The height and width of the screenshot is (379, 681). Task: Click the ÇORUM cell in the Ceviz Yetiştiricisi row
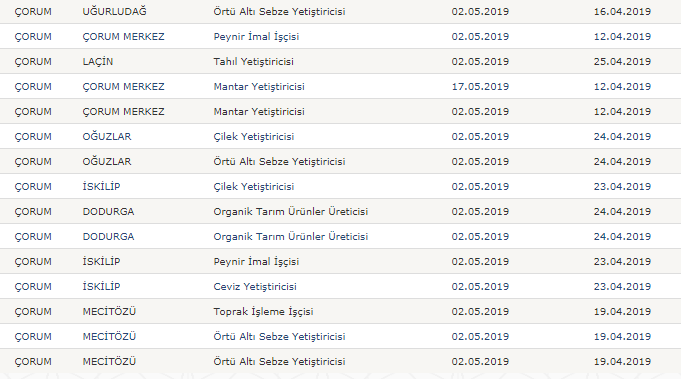[x=33, y=287]
